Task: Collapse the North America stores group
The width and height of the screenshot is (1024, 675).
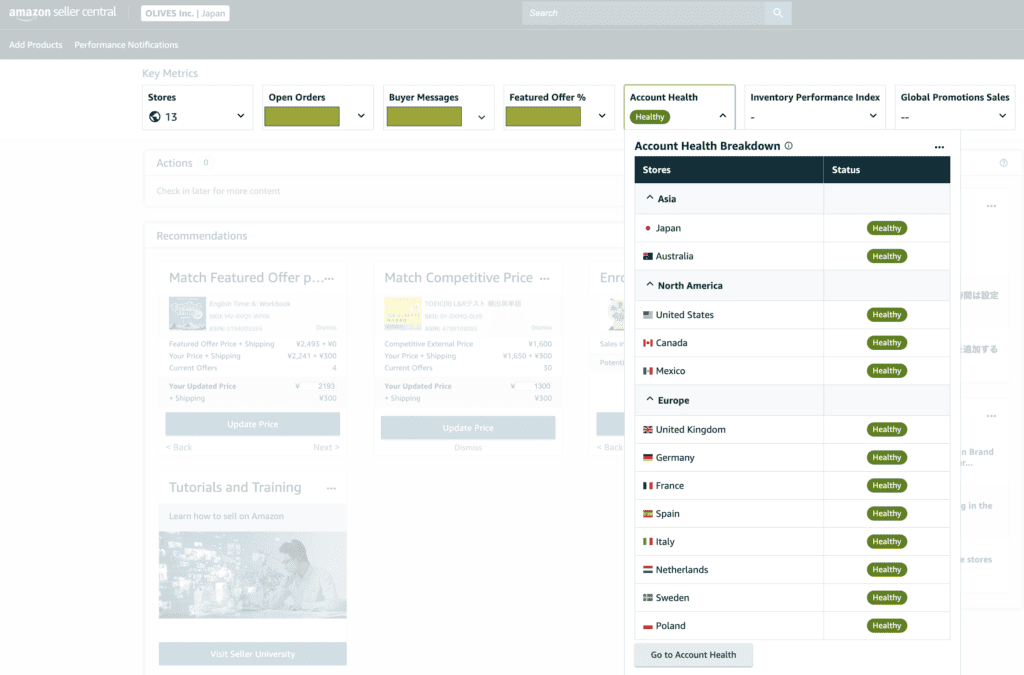Action: pos(650,285)
